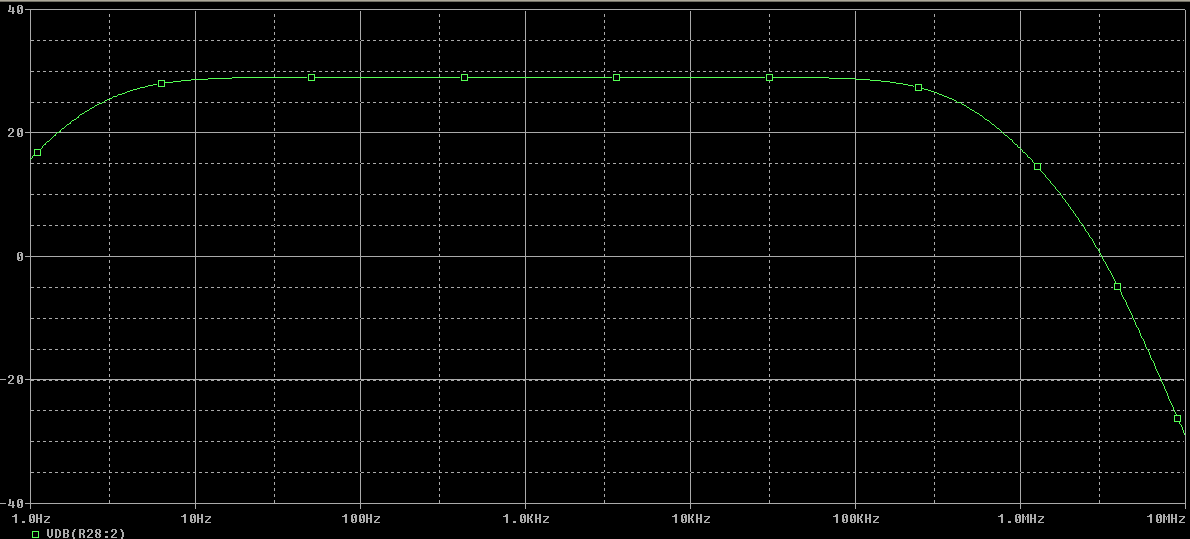Click trace marker between 10Hz and 100Hz
This screenshot has width=1190, height=539.
coord(312,77)
